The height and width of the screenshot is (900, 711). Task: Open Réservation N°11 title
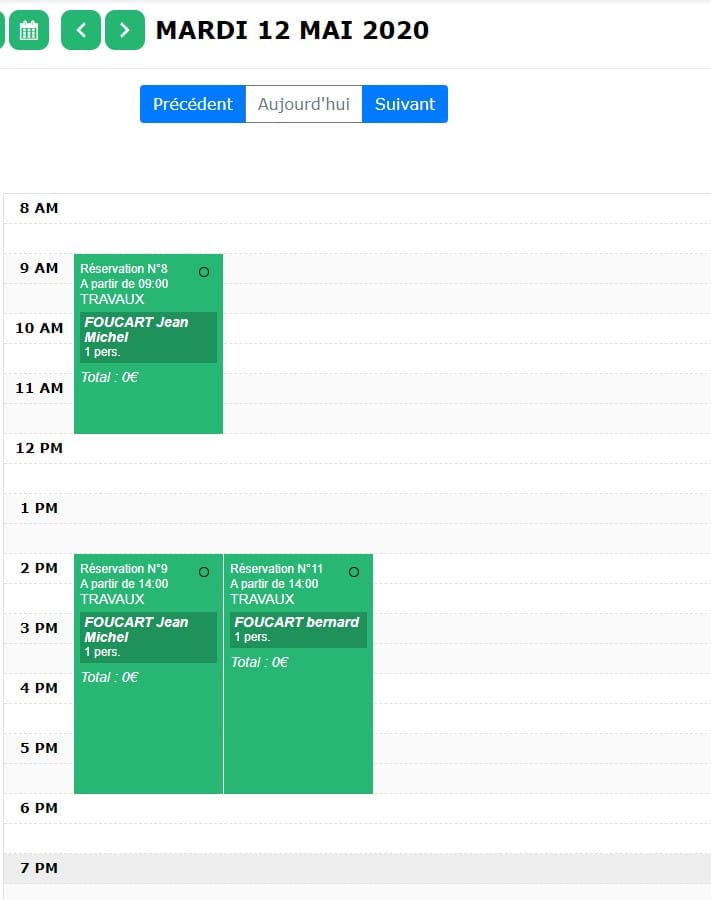pos(277,569)
